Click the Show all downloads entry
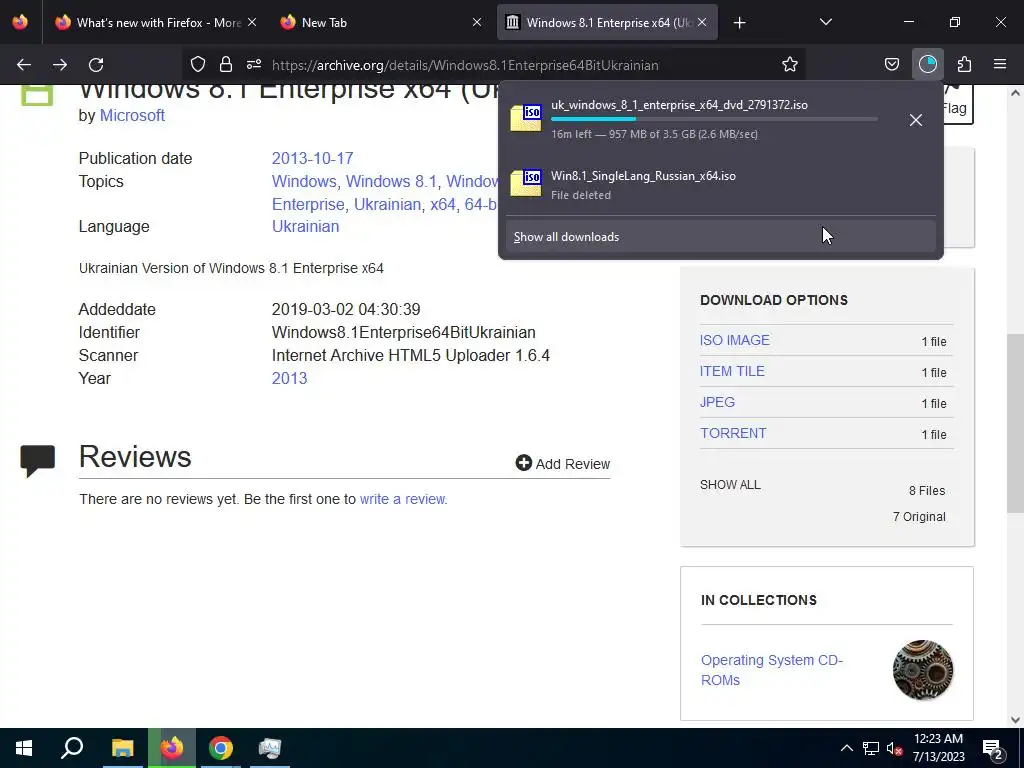The image size is (1024, 768). coord(720,236)
